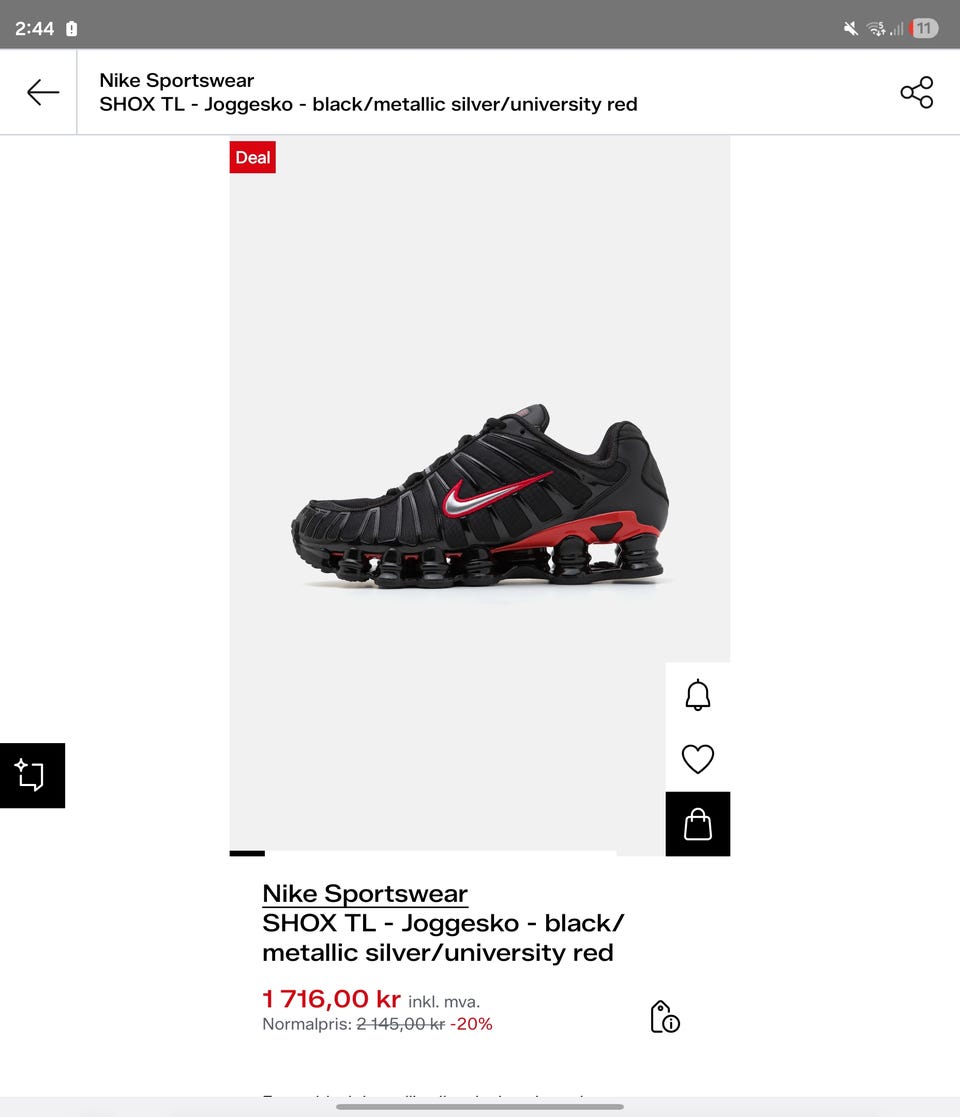The height and width of the screenshot is (1117, 960).
Task: Tap the -20% discount label
Action: click(x=471, y=1024)
